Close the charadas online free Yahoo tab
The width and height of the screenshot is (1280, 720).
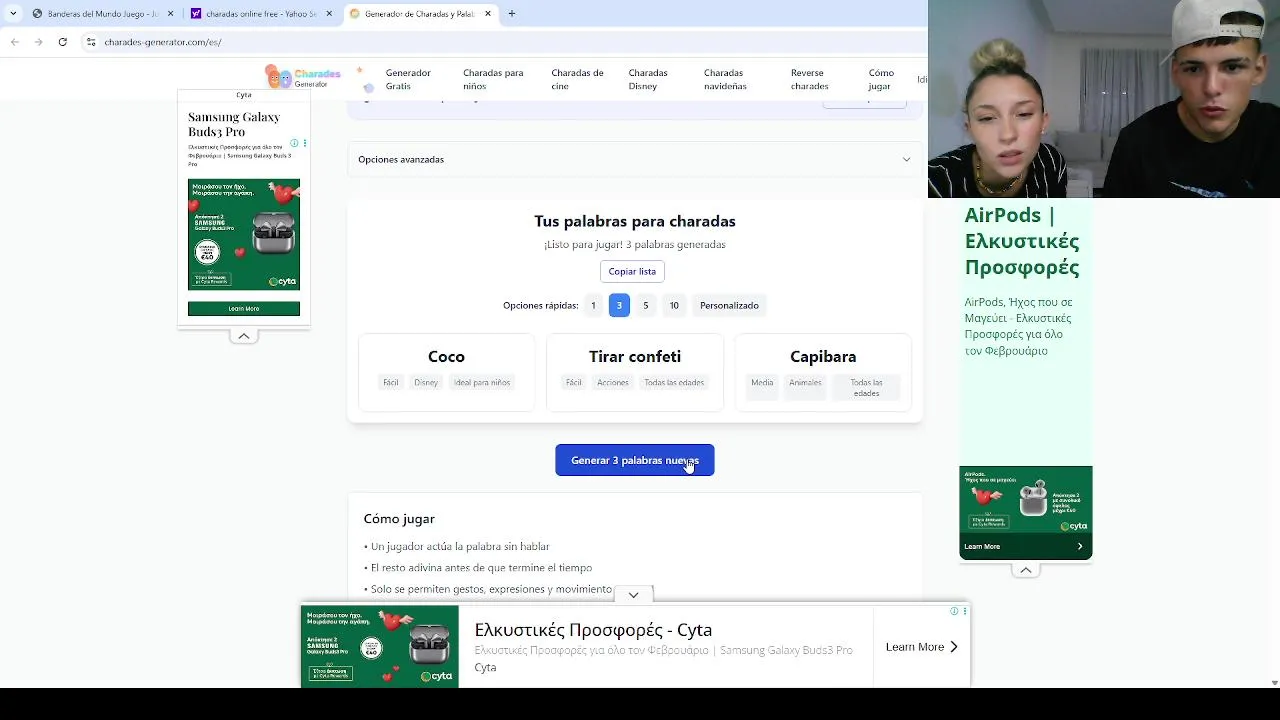pyautogui.click(x=329, y=14)
